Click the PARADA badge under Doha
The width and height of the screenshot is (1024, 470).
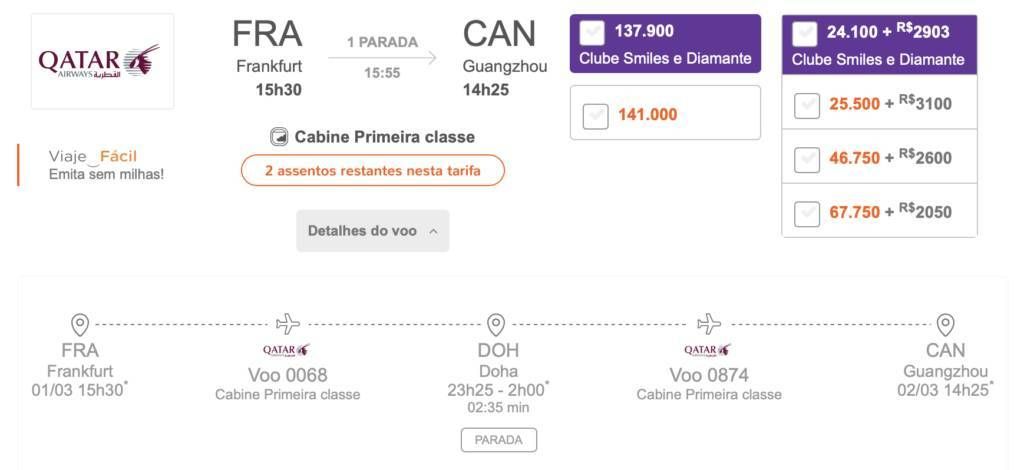click(499, 440)
